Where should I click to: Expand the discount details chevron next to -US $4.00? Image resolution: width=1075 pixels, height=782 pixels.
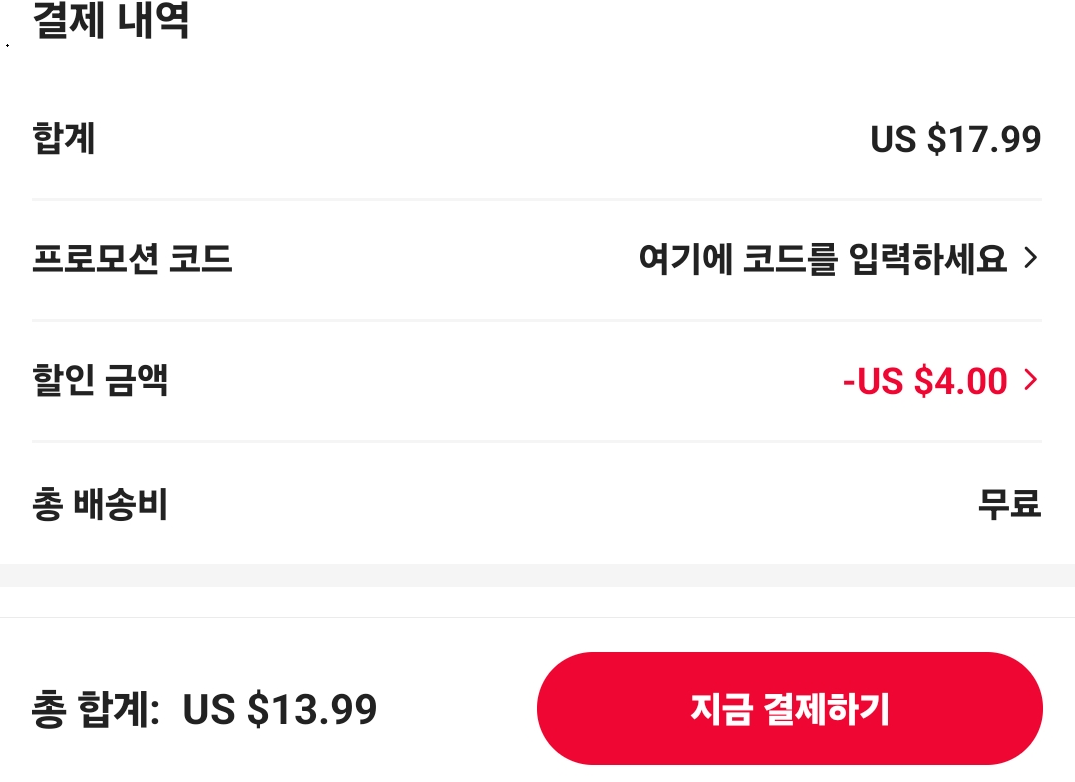[1031, 381]
